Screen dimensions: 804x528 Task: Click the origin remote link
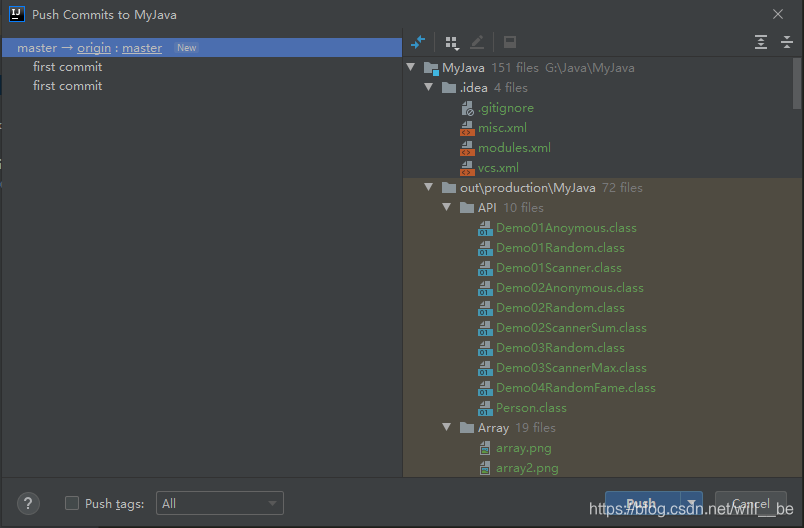(x=94, y=48)
